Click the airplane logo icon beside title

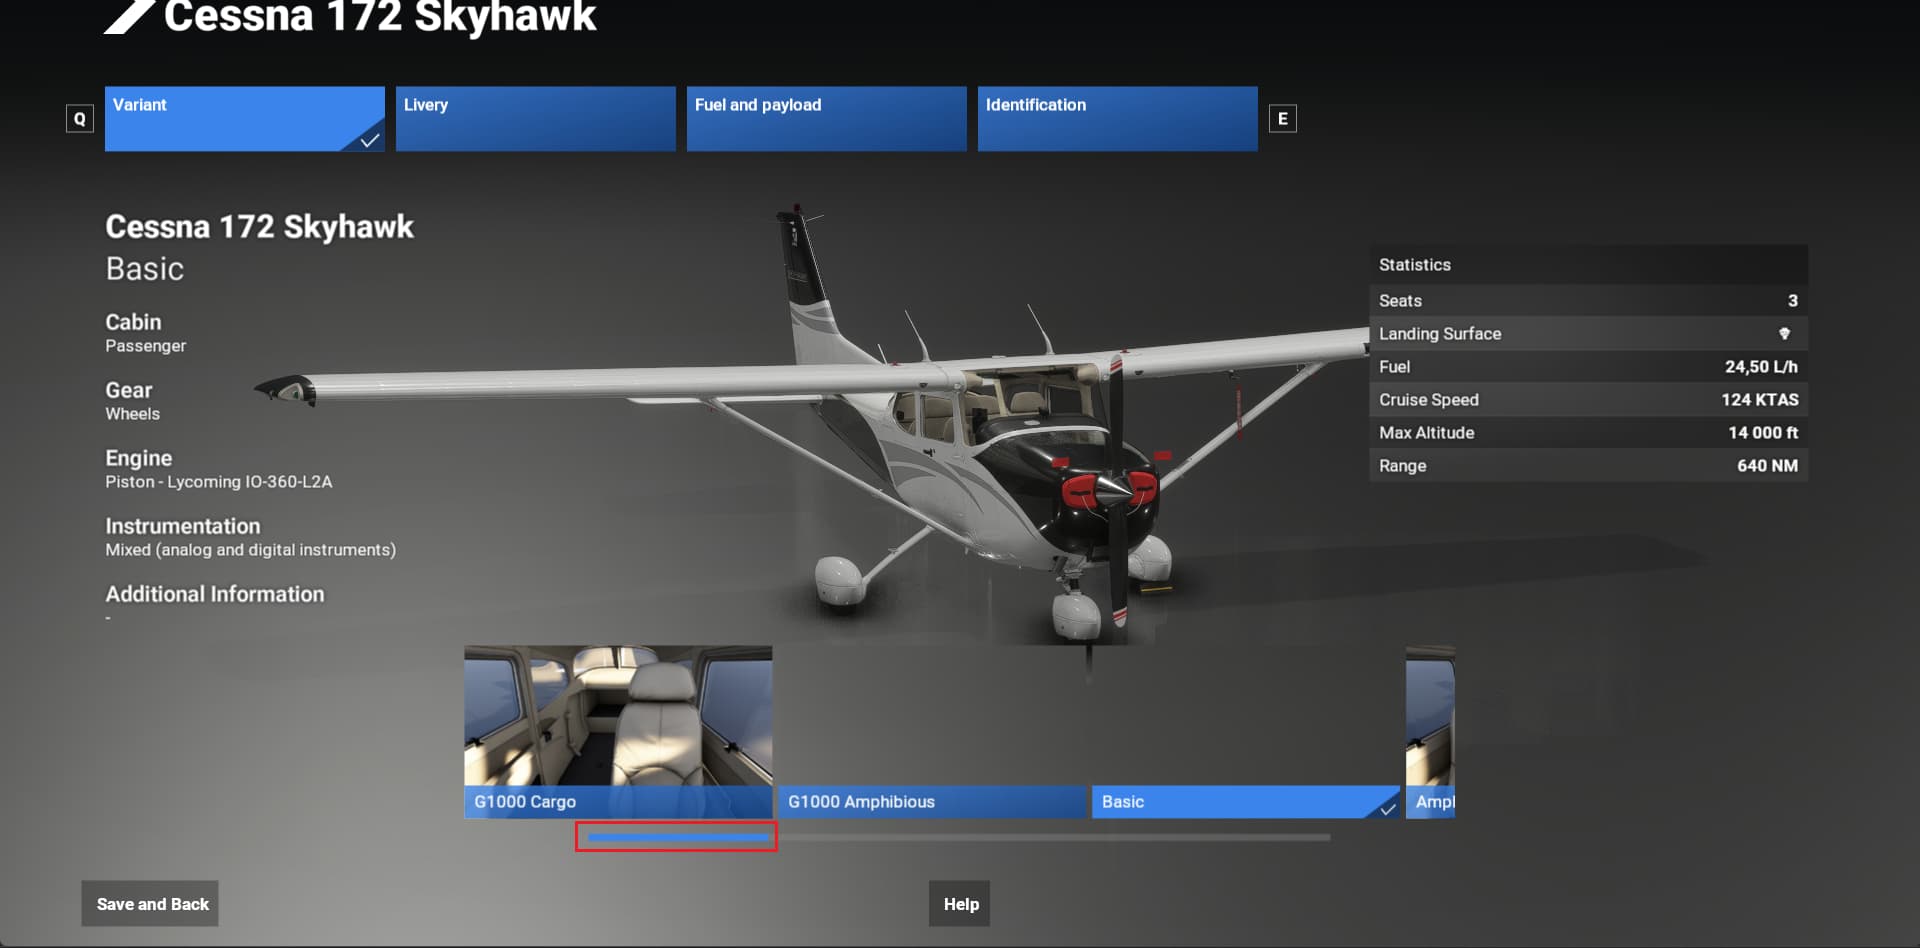[128, 16]
